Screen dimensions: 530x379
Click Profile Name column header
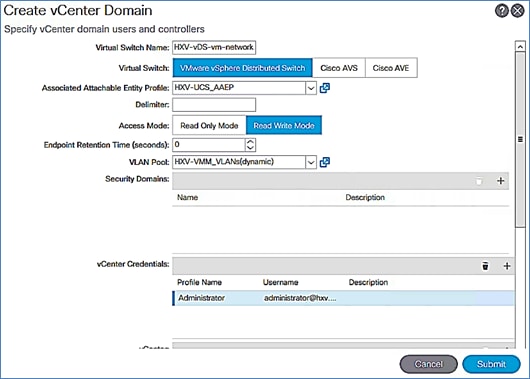point(199,282)
